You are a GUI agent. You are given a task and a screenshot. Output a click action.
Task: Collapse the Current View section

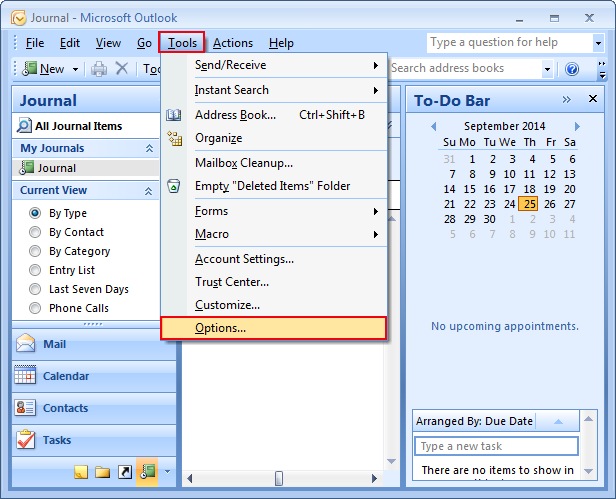(x=148, y=191)
